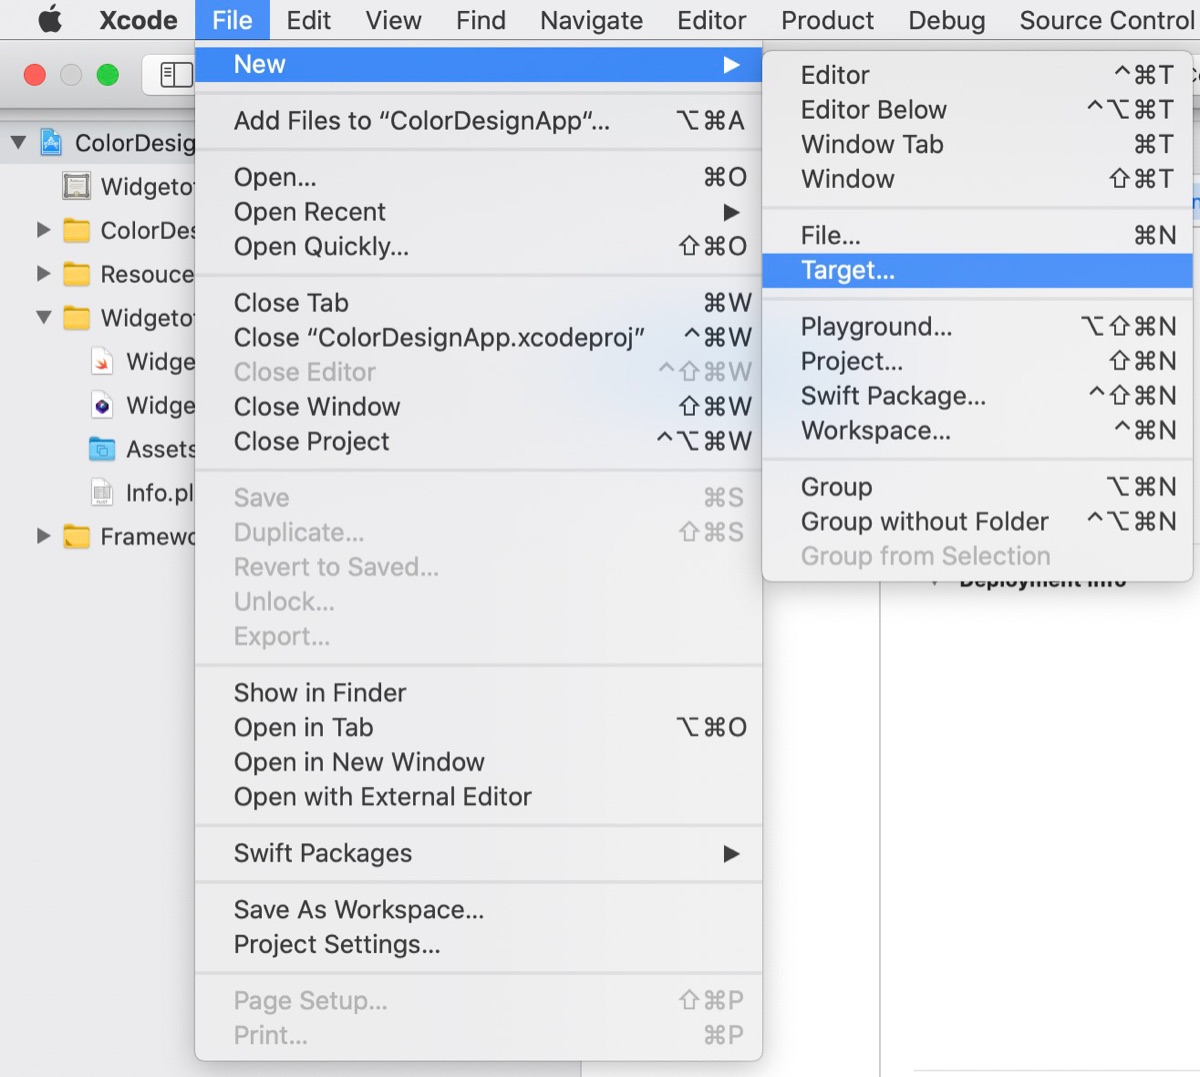This screenshot has width=1200, height=1077.
Task: Select Swift Package... in New submenu
Action: click(977, 396)
